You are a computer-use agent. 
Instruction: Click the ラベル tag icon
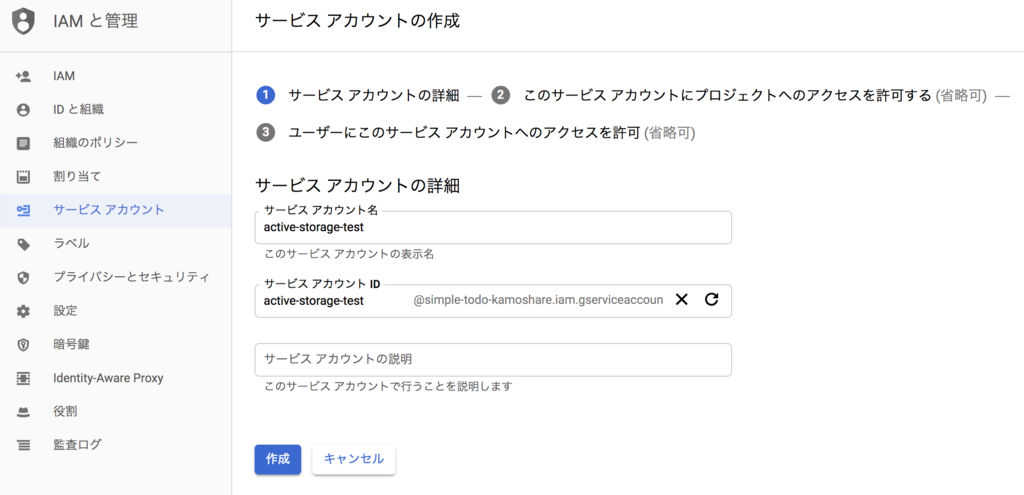tap(24, 244)
